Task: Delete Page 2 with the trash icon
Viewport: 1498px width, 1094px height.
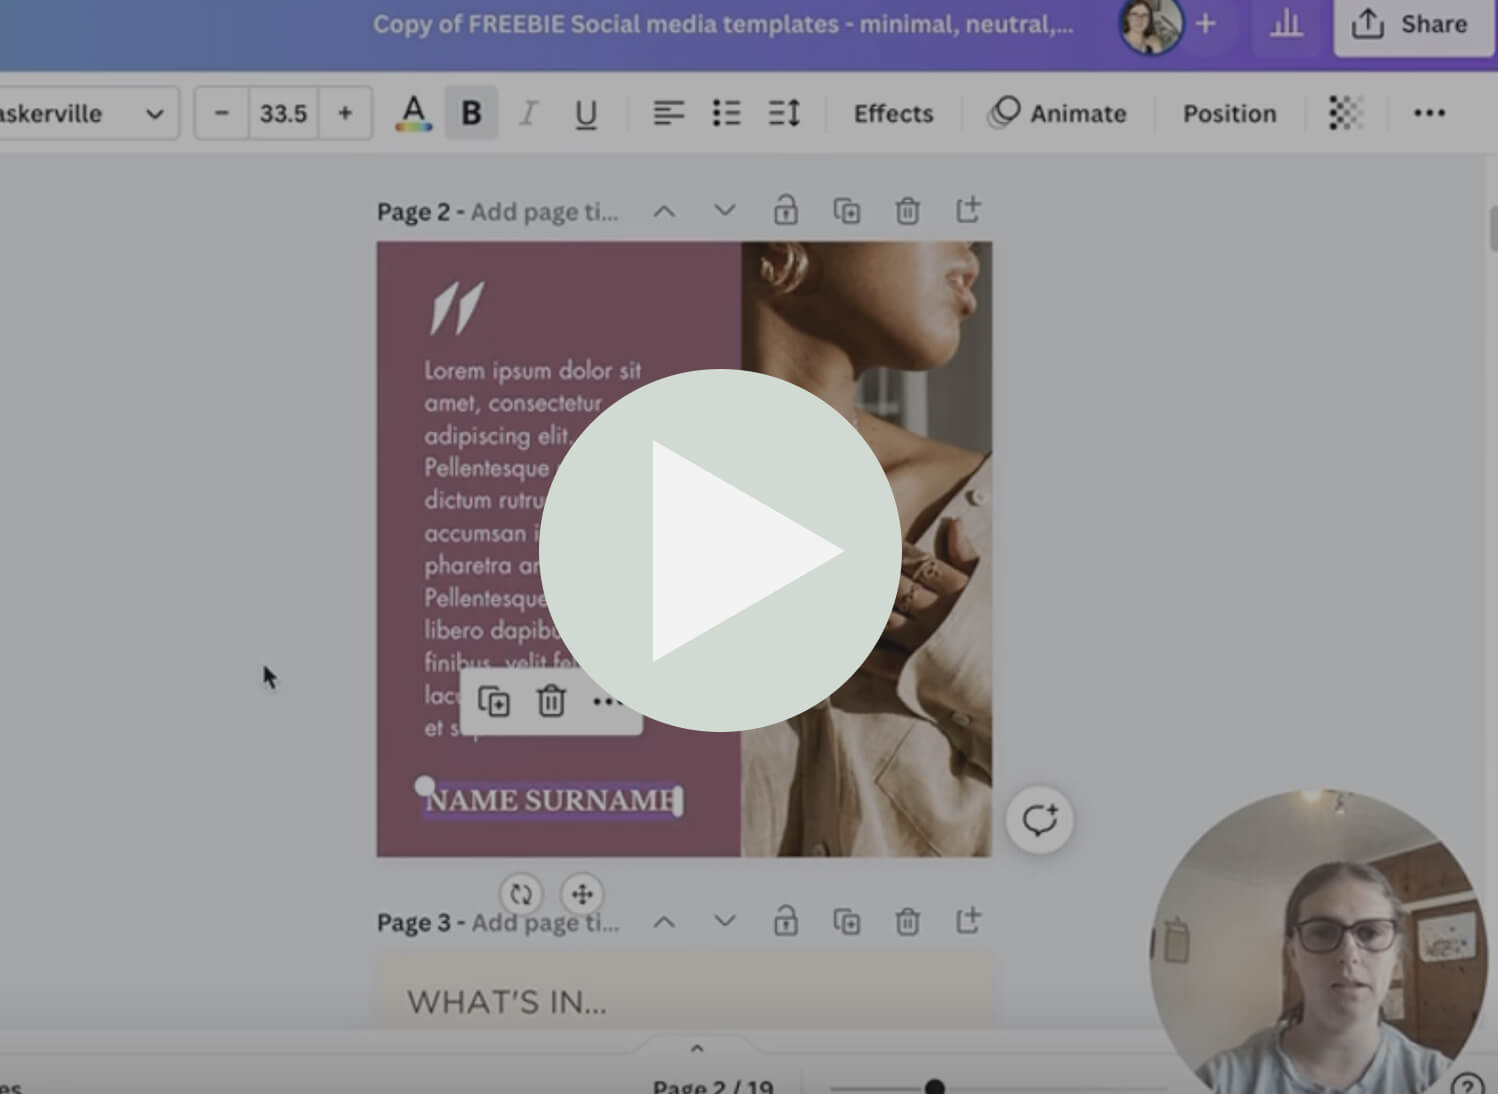Action: (907, 210)
